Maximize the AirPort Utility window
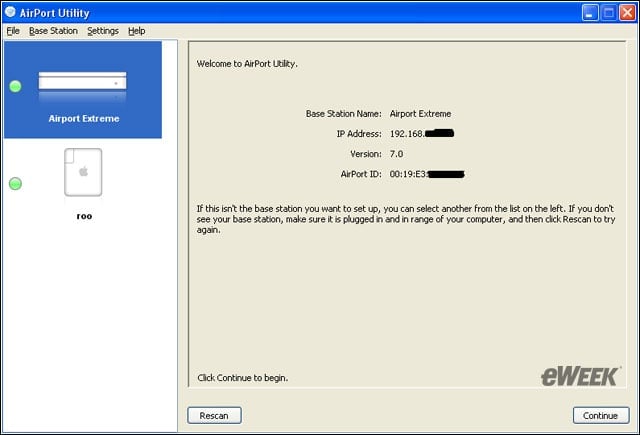The width and height of the screenshot is (640, 435). [x=609, y=13]
